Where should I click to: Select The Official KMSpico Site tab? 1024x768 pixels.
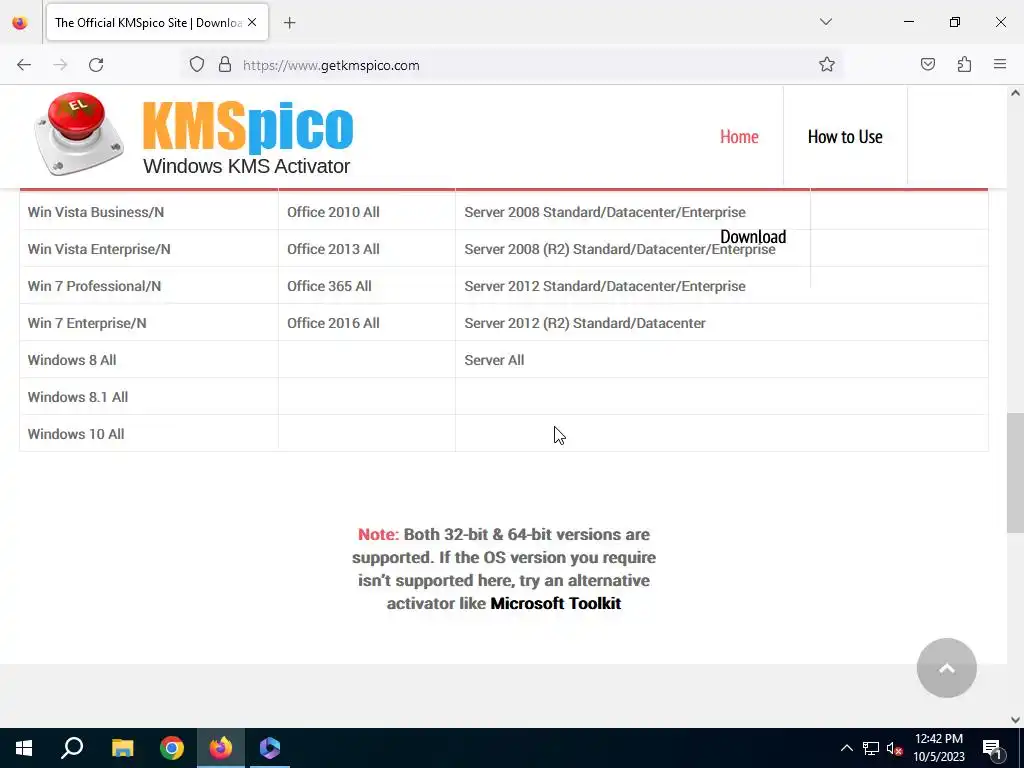click(x=157, y=22)
